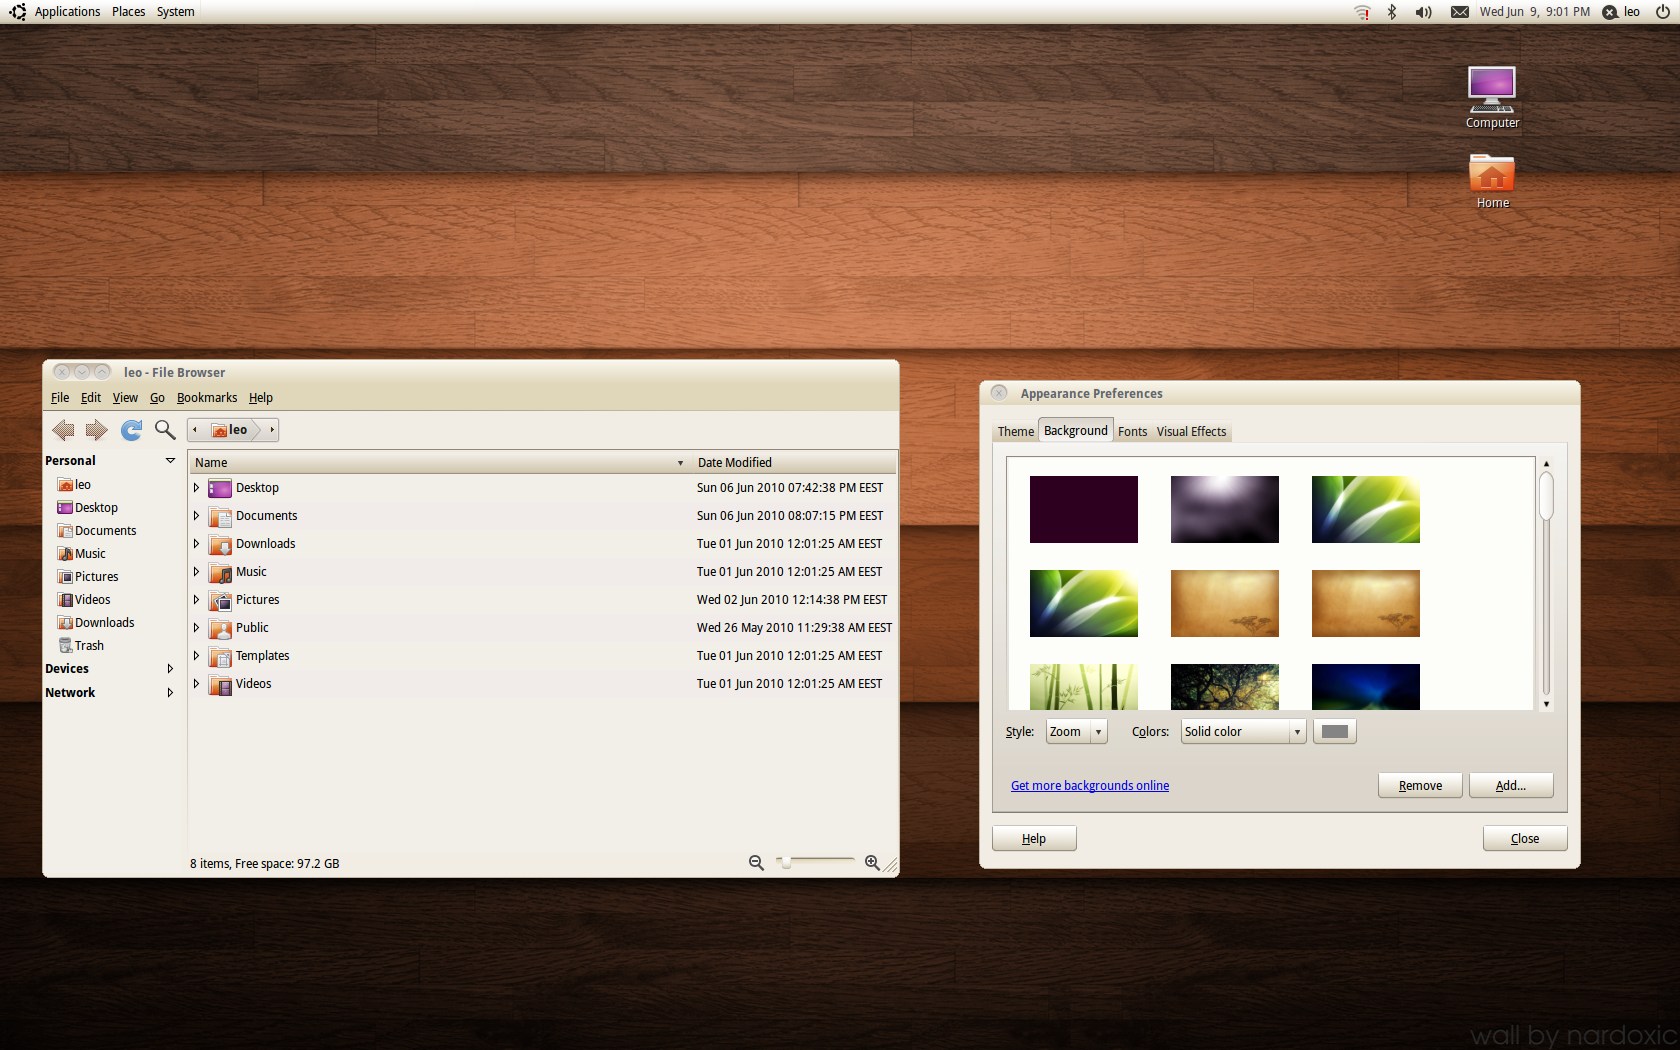Screen dimensions: 1680x1050
Task: Open the clock and date in panel
Action: (1534, 12)
